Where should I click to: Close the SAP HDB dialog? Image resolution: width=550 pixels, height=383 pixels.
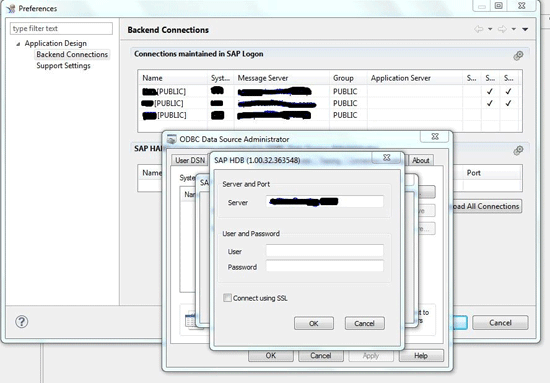(x=387, y=157)
